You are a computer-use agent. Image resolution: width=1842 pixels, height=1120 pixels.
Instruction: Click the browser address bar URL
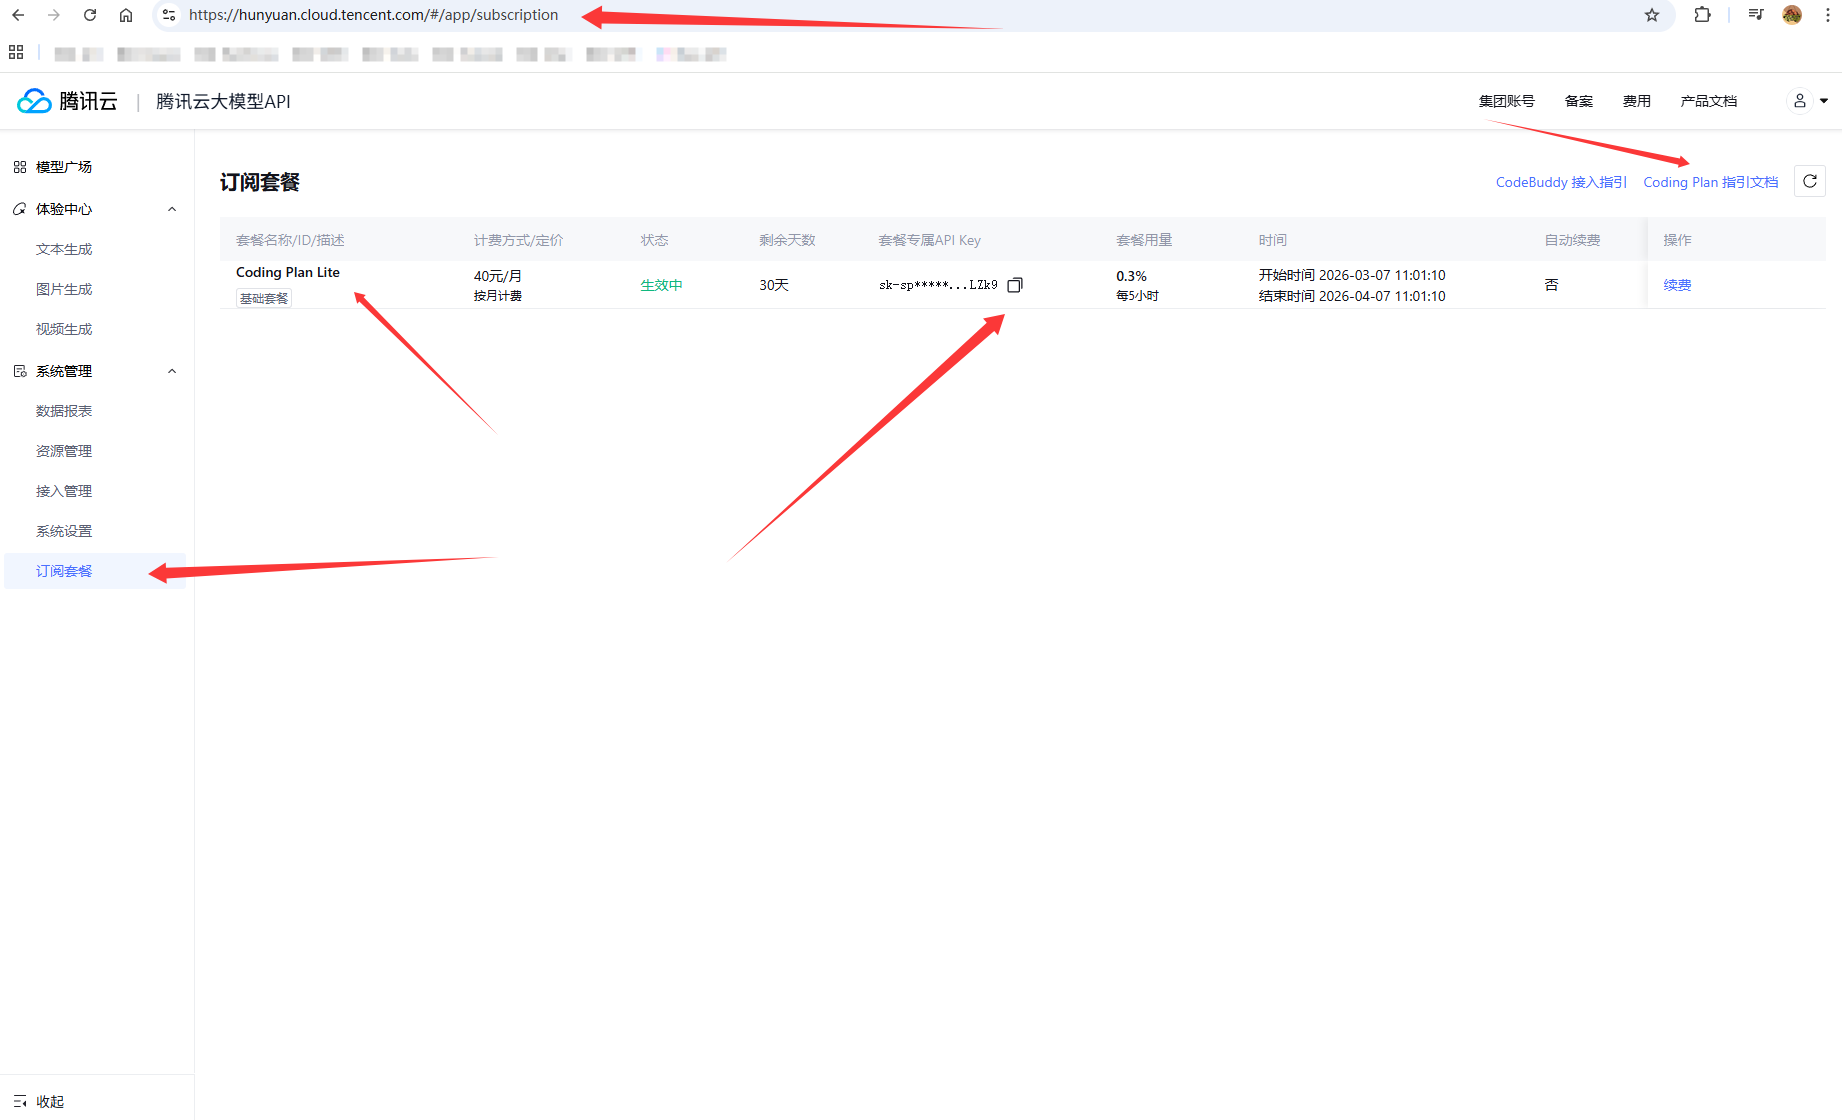[x=373, y=15]
